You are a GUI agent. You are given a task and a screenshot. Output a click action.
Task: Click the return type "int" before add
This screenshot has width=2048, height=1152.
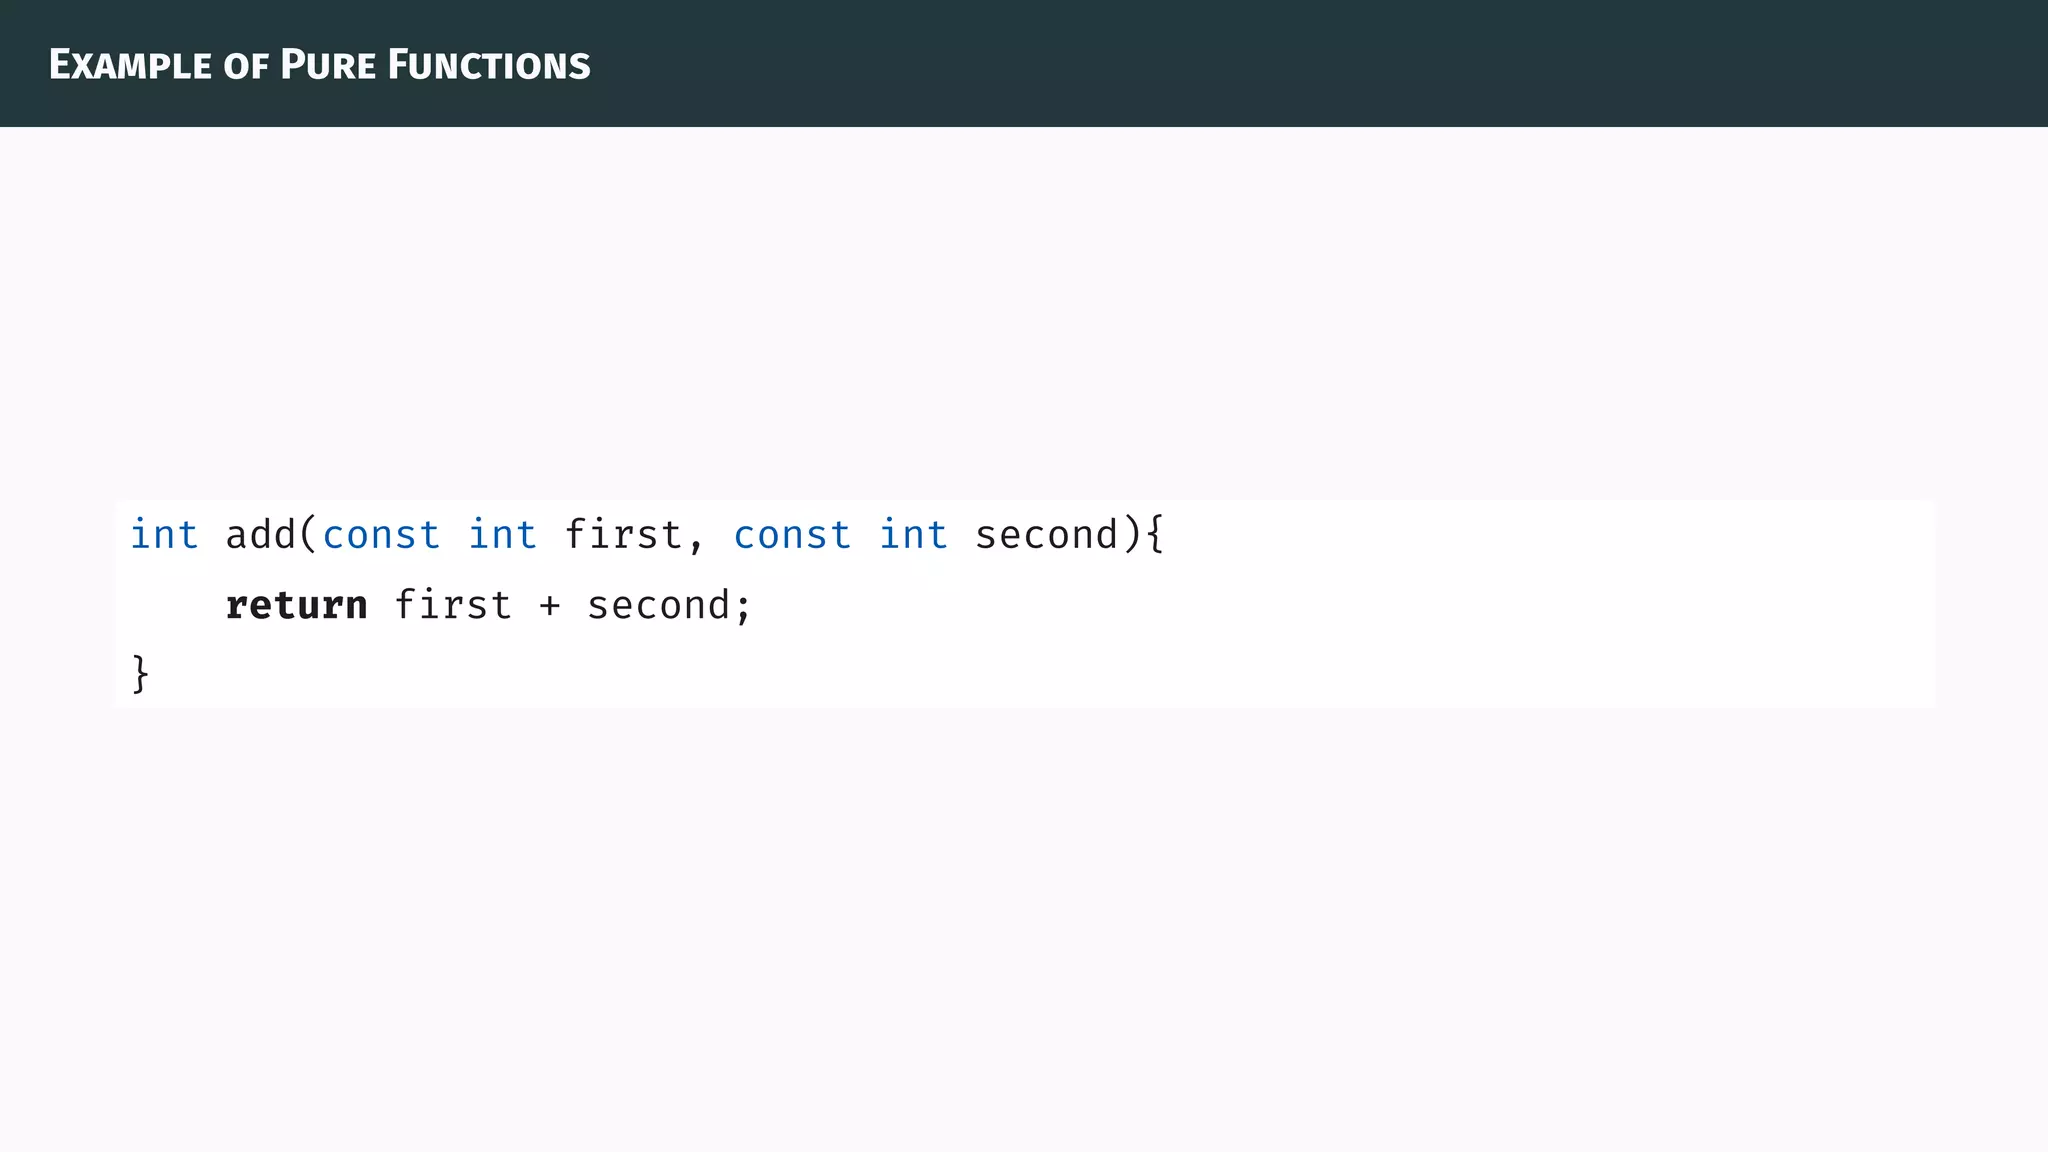point(164,535)
